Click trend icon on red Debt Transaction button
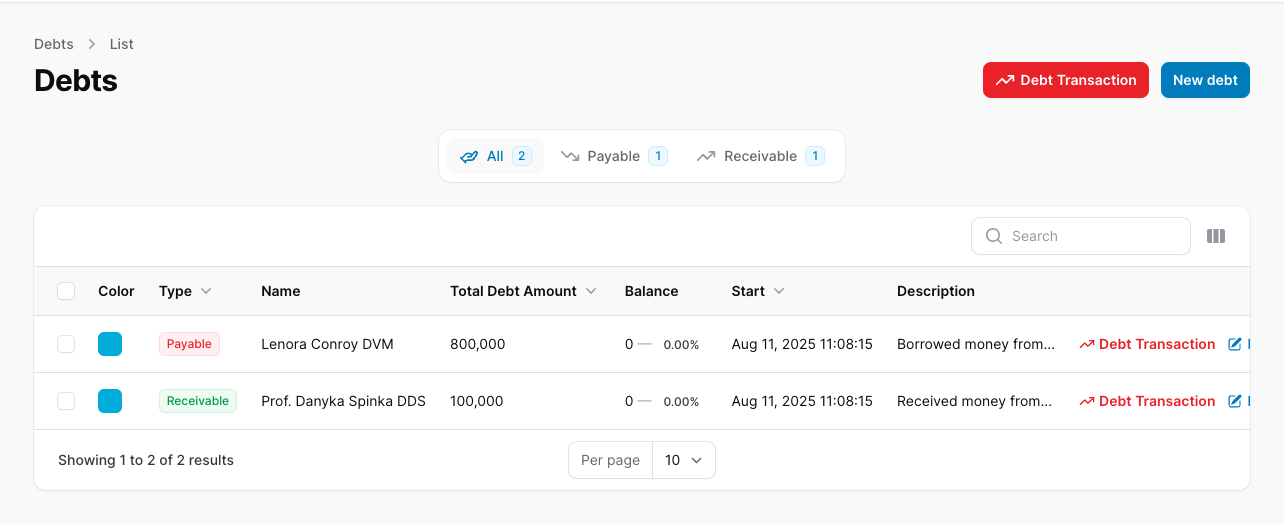Viewport: 1284px width, 524px height. pyautogui.click(x=1004, y=80)
